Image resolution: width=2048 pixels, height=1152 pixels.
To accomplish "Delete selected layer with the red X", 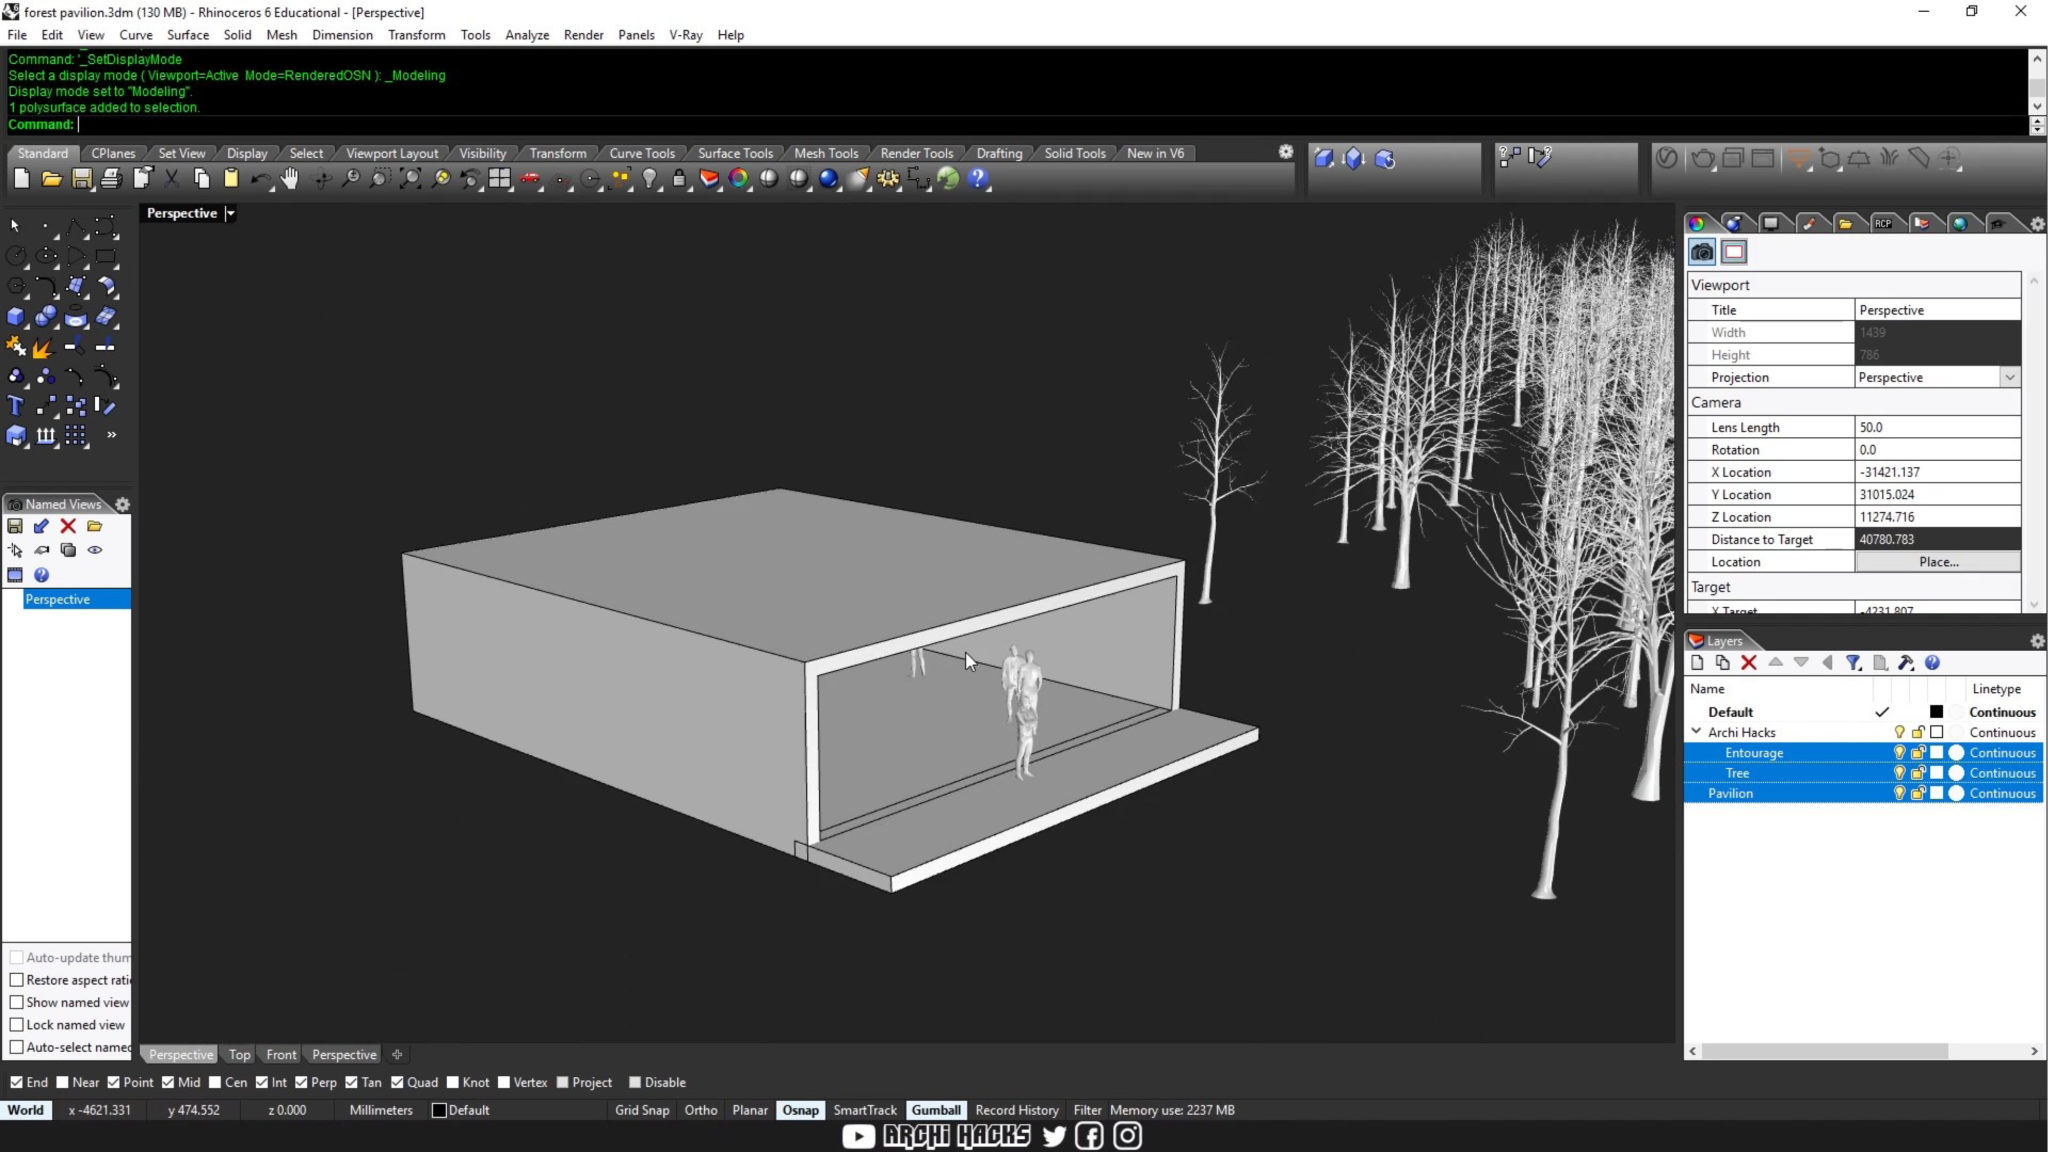I will click(1748, 663).
